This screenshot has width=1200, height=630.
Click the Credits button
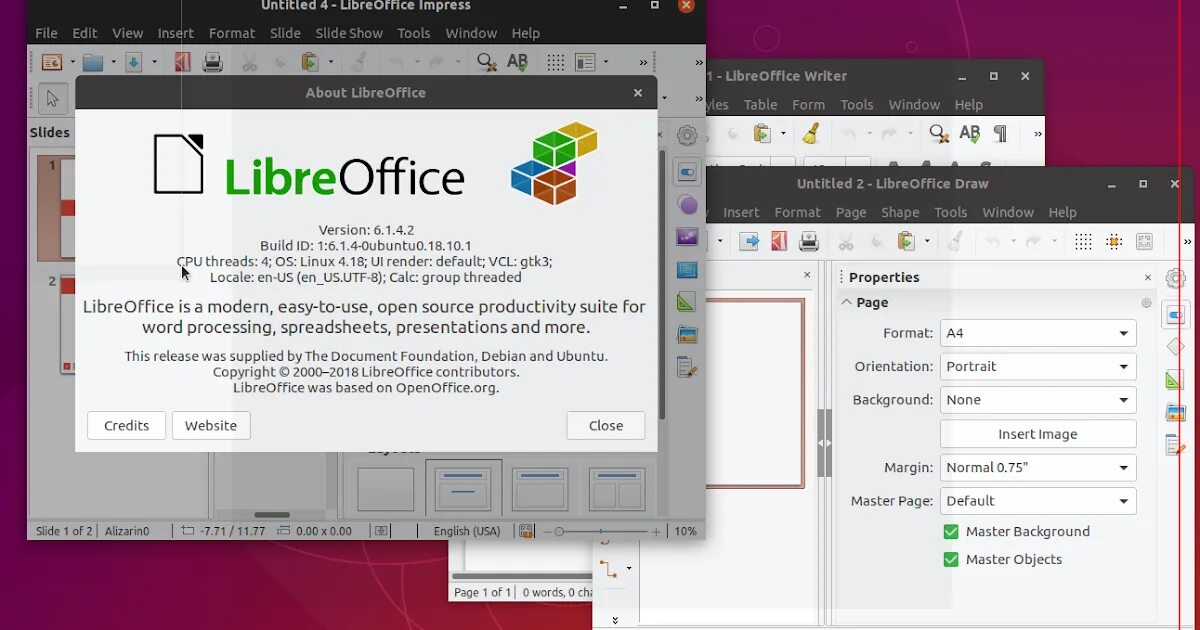[x=126, y=425]
